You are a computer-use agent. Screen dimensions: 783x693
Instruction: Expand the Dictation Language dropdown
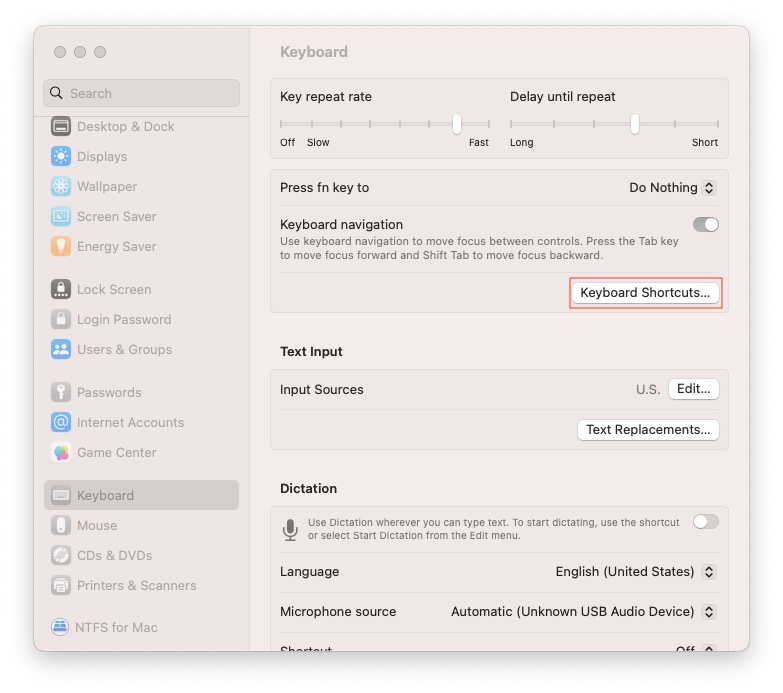click(636, 572)
